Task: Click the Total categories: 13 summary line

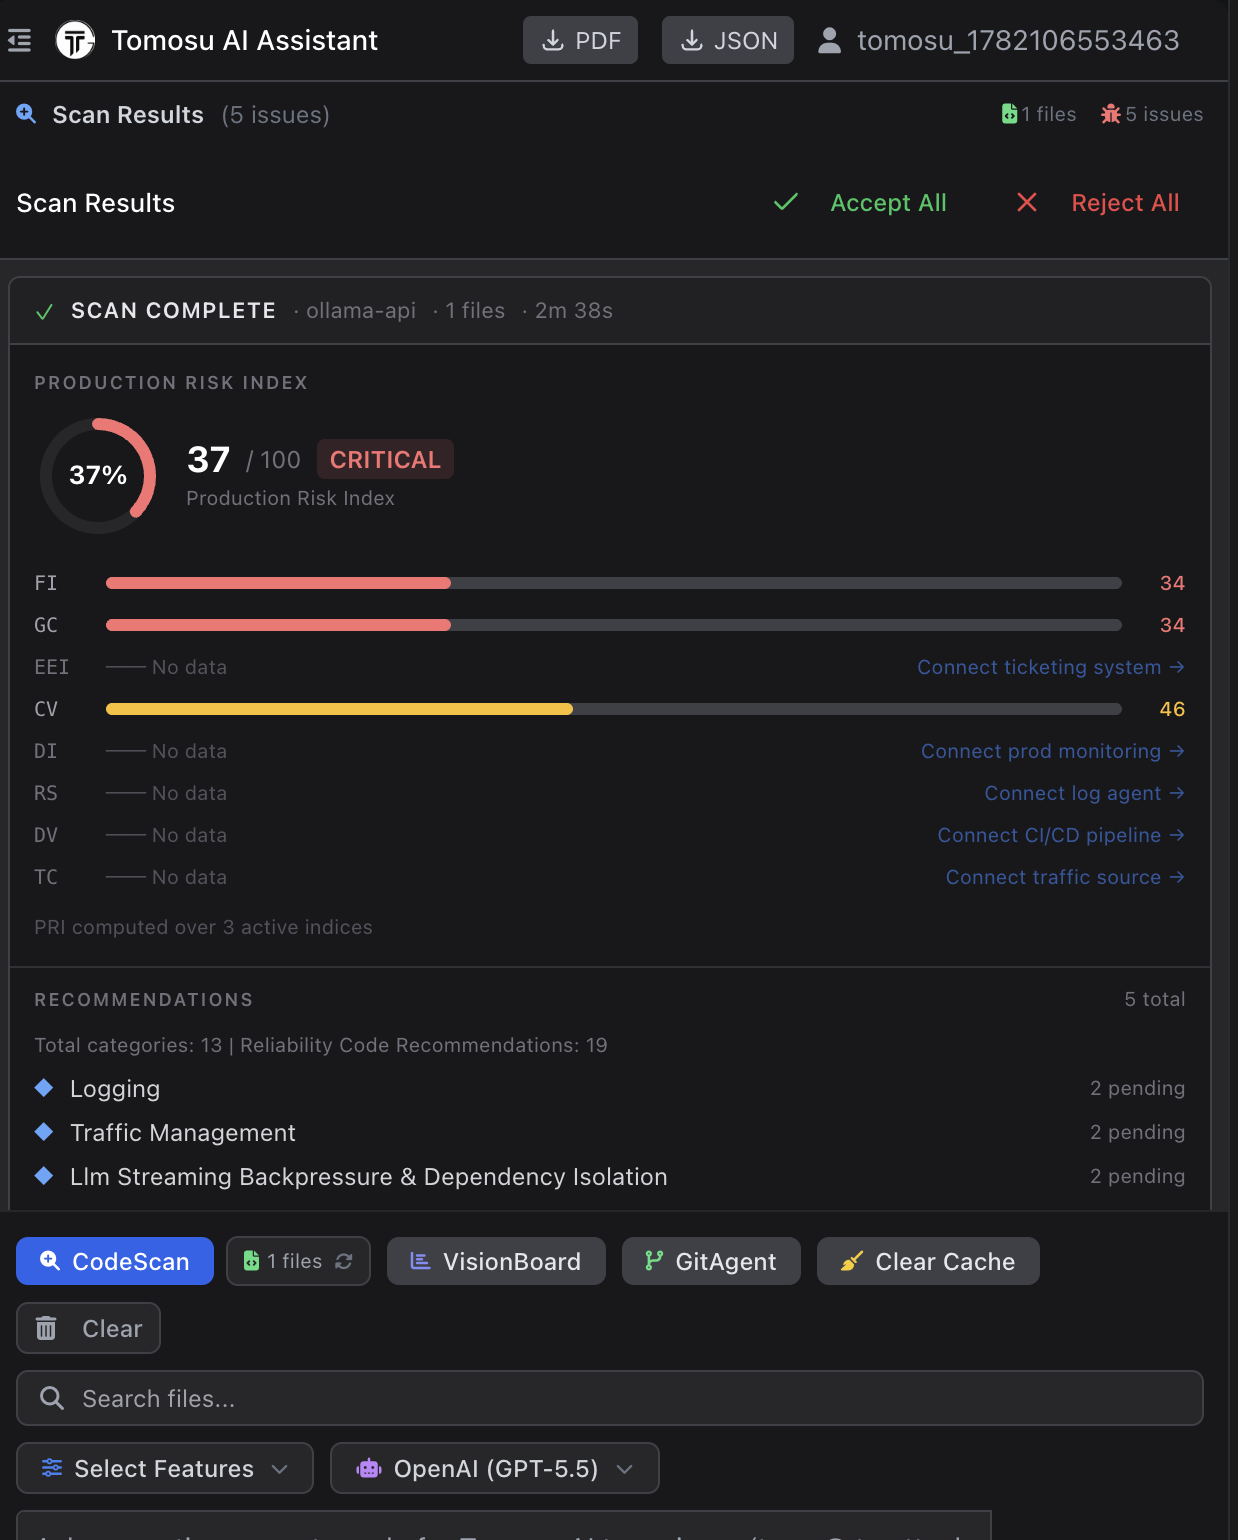Action: (x=321, y=1045)
